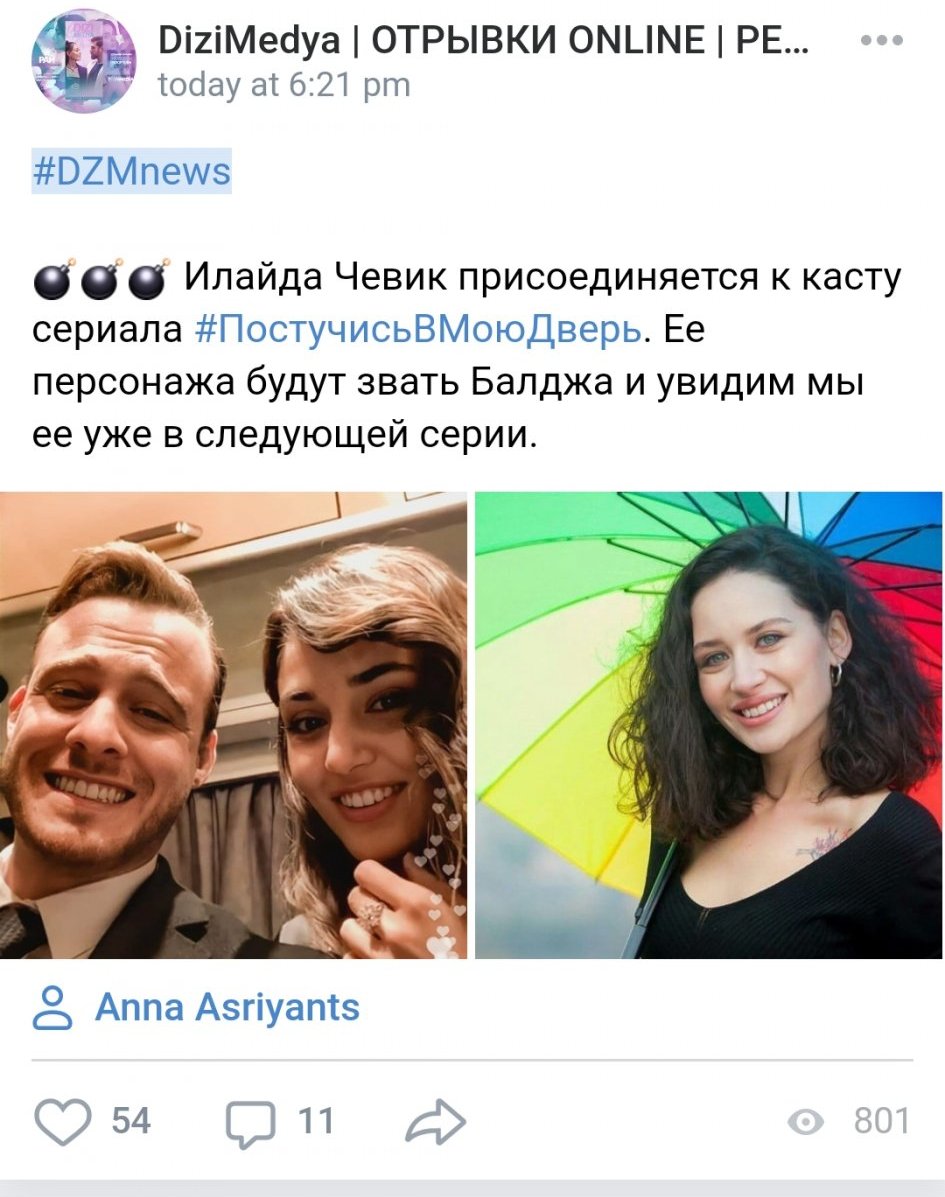The height and width of the screenshot is (1197, 945).
Task: Open the rainbow umbrella photo
Action: [708, 725]
